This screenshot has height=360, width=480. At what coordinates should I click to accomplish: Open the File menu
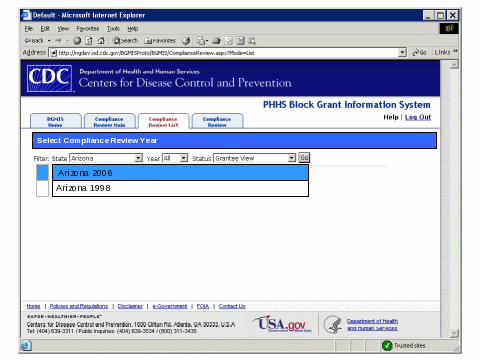pos(29,29)
